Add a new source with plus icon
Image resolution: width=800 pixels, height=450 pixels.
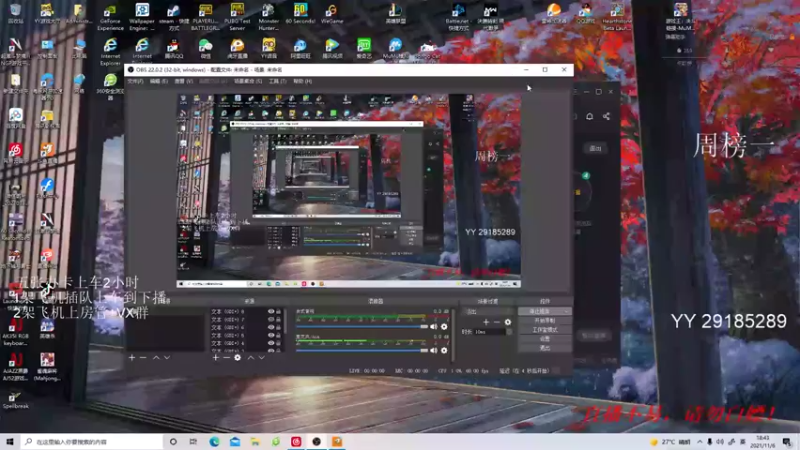[215, 358]
